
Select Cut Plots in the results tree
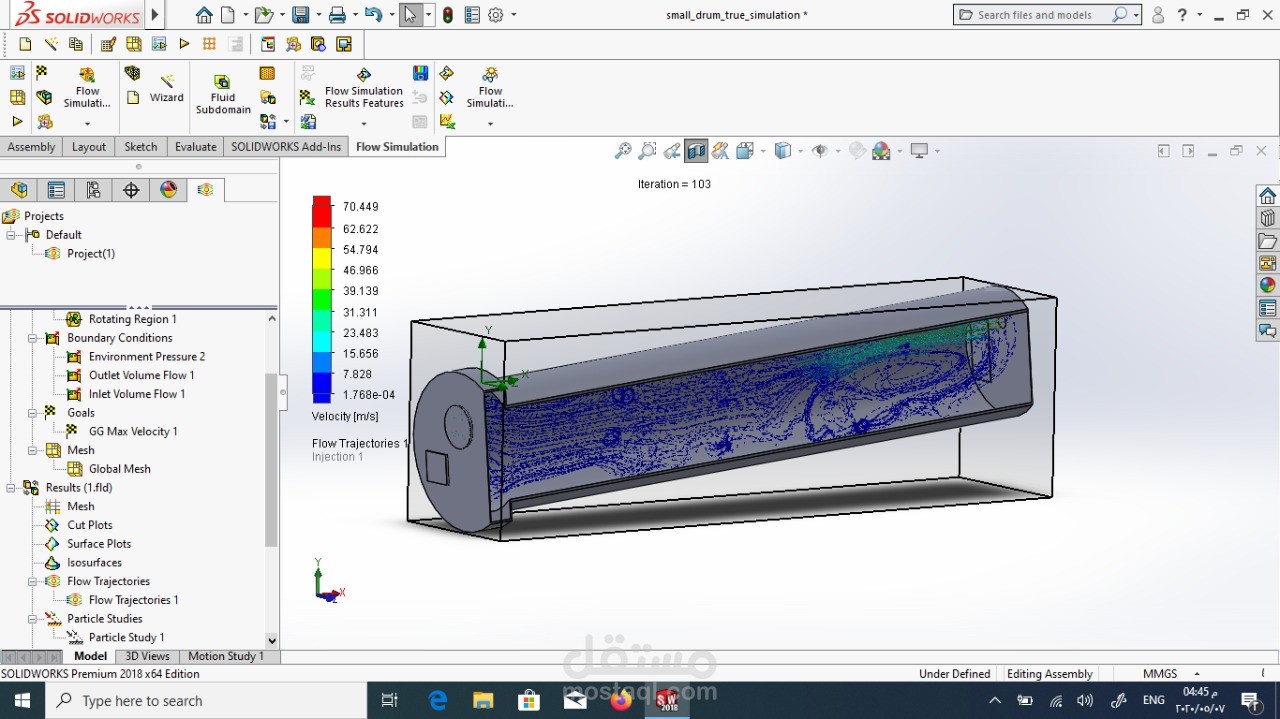click(90, 525)
